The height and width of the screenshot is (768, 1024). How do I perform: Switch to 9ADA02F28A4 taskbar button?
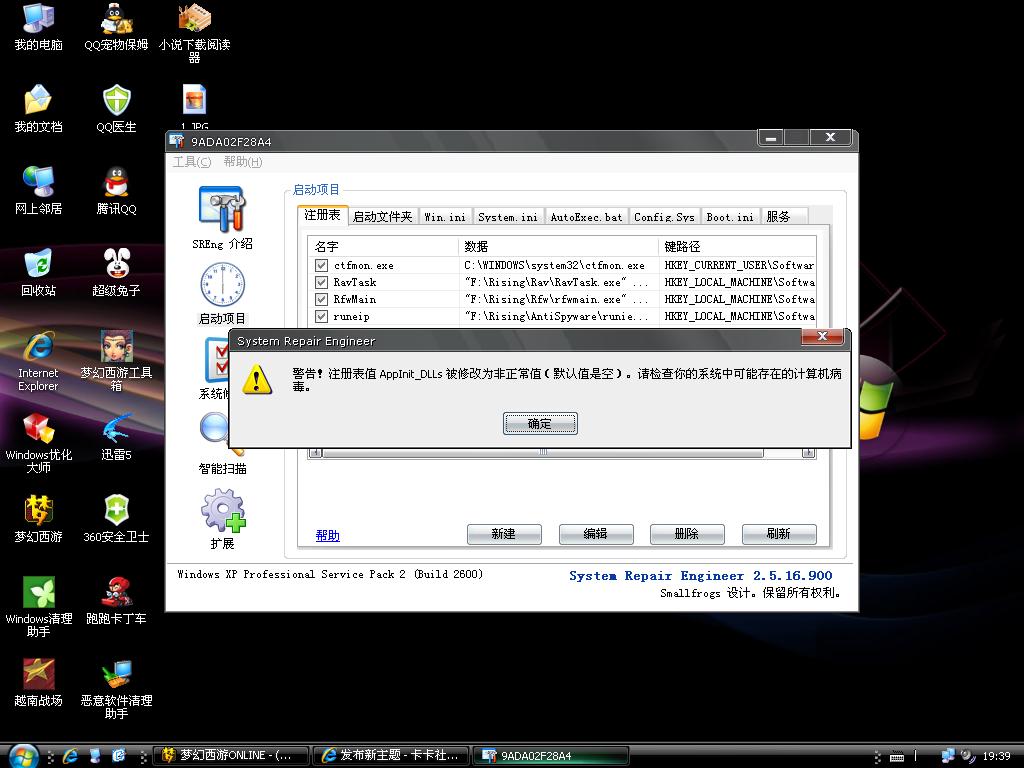pos(551,756)
